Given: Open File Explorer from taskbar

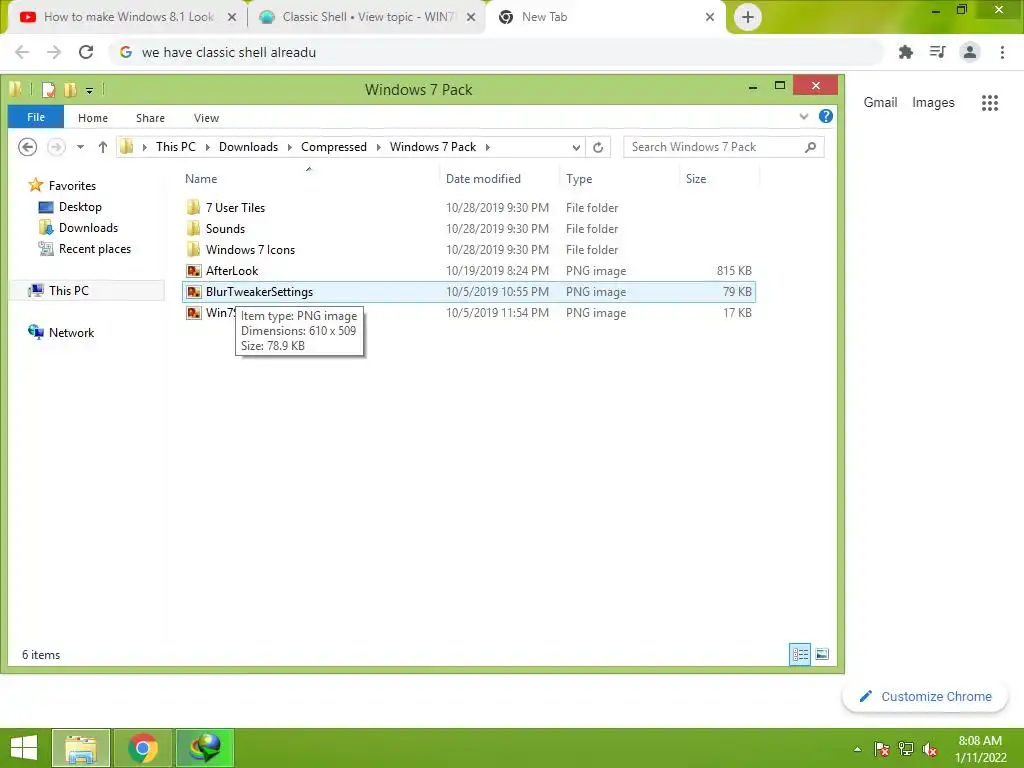Looking at the screenshot, I should [81, 748].
